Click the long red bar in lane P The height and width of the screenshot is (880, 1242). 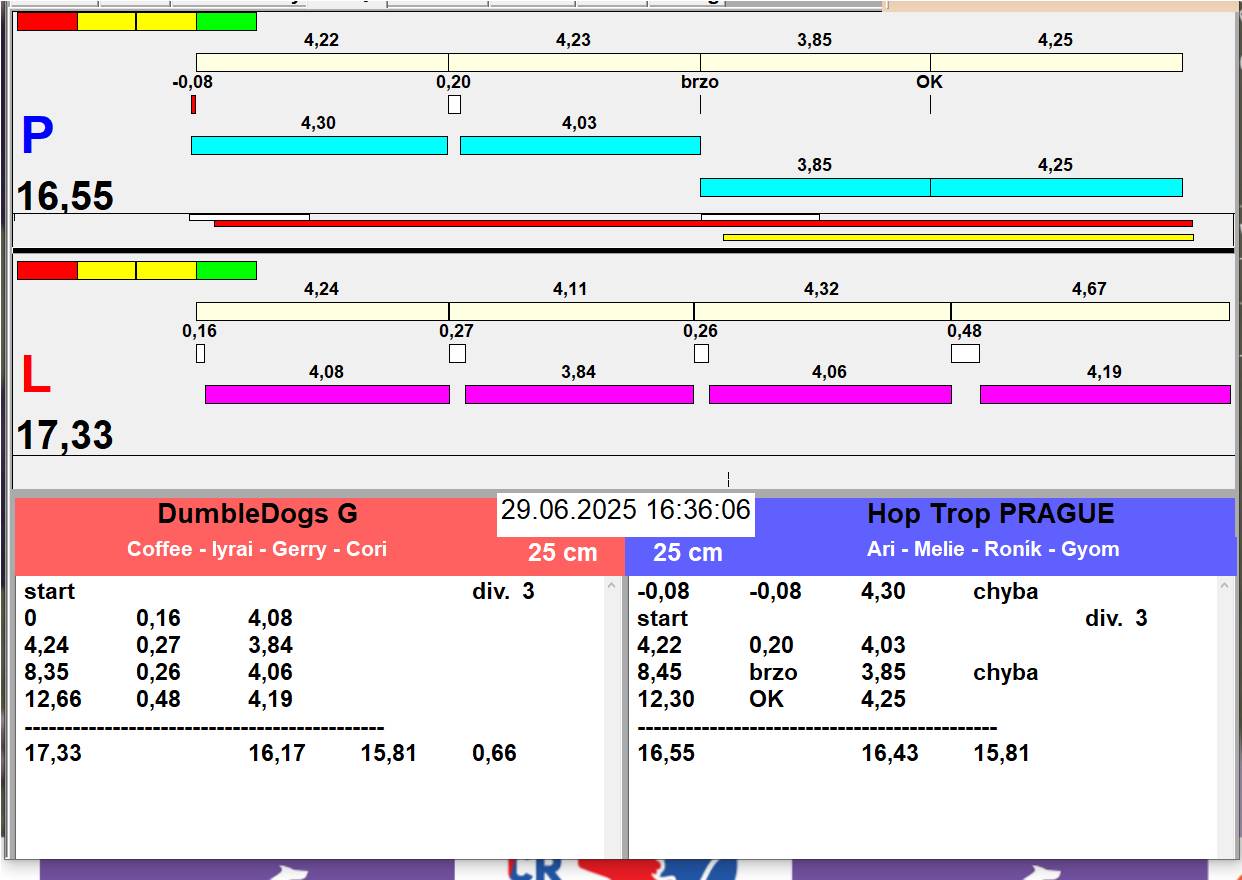[703, 224]
